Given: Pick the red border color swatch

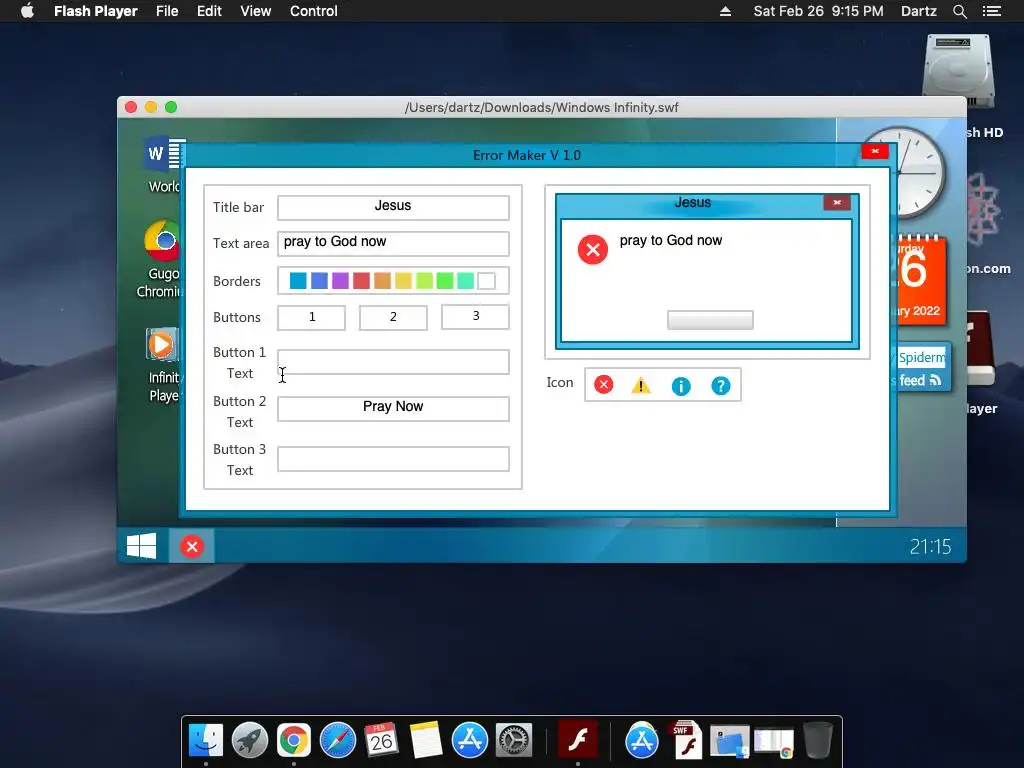Looking at the screenshot, I should 361,281.
